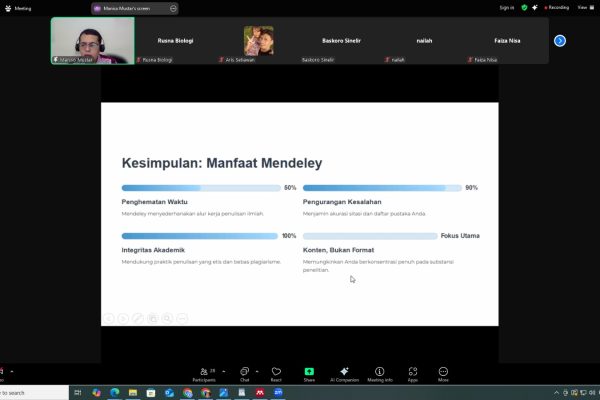Expand the arrow next to Chat
The width and height of the screenshot is (600, 400).
point(257,371)
